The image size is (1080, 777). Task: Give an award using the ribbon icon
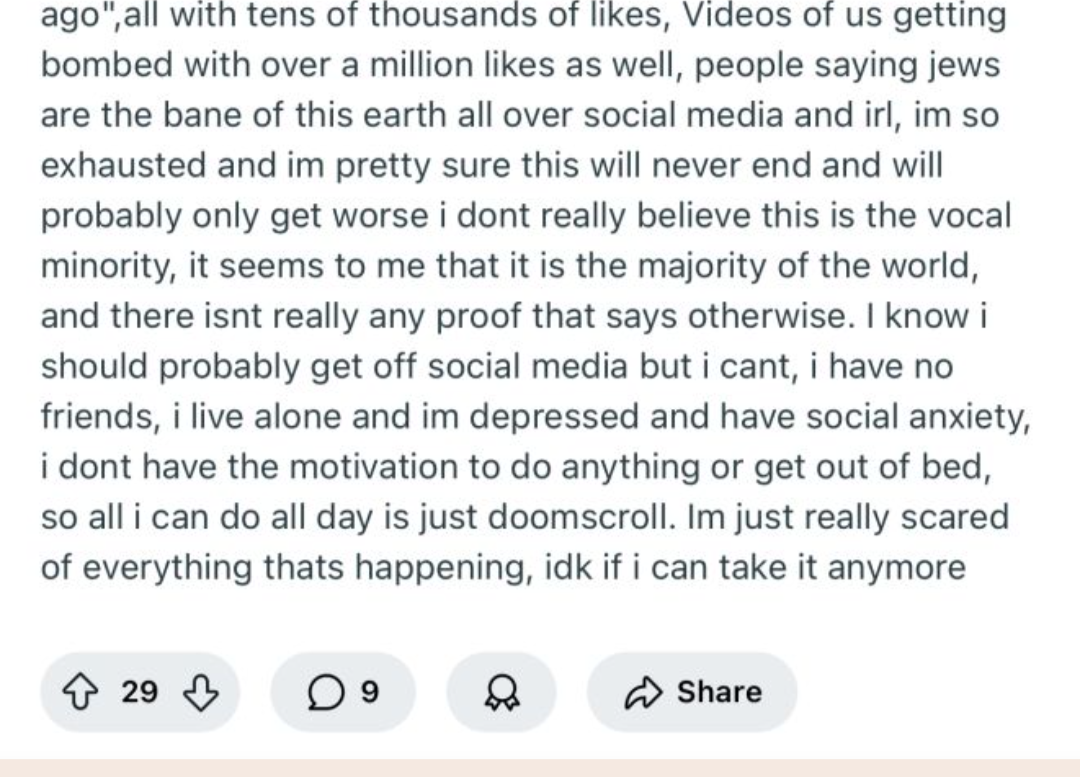502,692
